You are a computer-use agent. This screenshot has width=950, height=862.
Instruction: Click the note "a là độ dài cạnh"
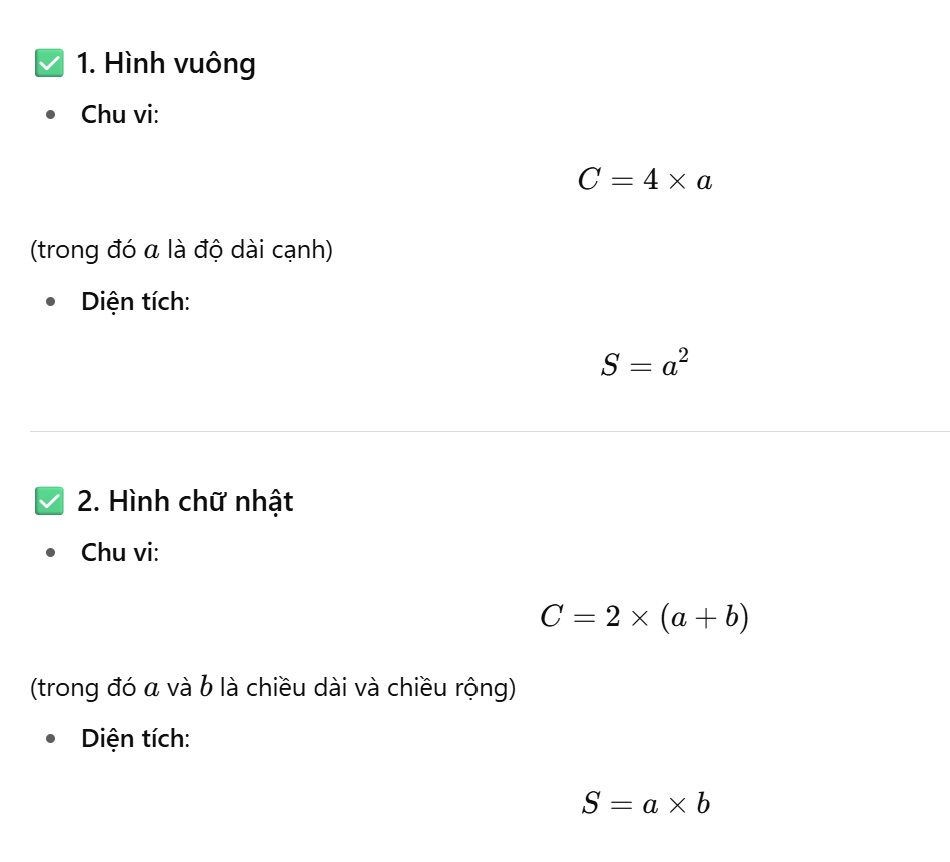(182, 250)
